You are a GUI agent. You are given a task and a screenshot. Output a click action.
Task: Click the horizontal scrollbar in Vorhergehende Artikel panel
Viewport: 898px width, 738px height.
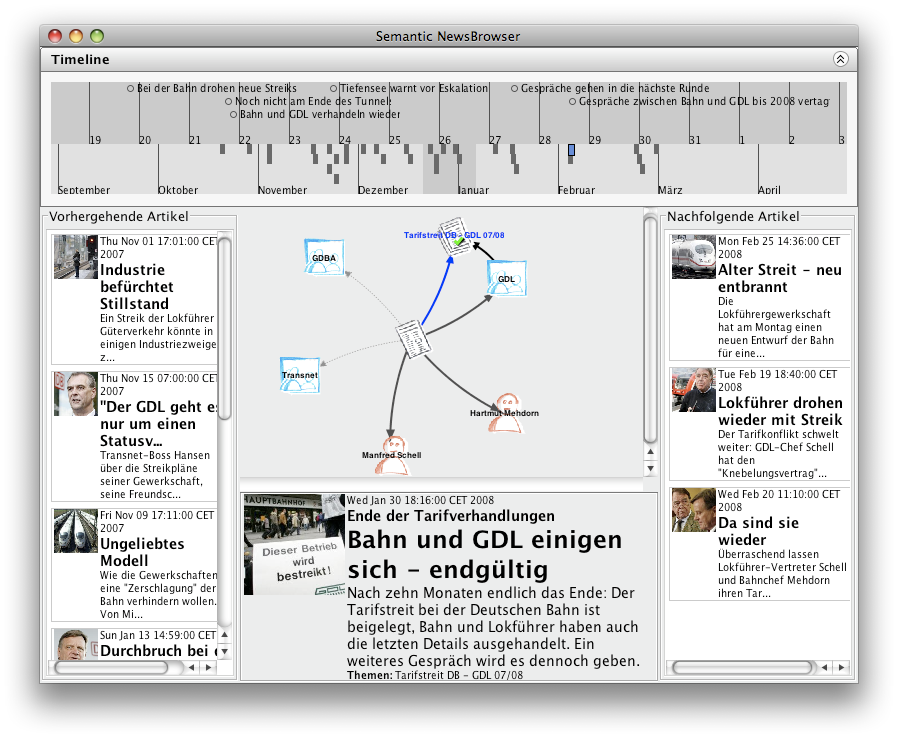tap(111, 667)
